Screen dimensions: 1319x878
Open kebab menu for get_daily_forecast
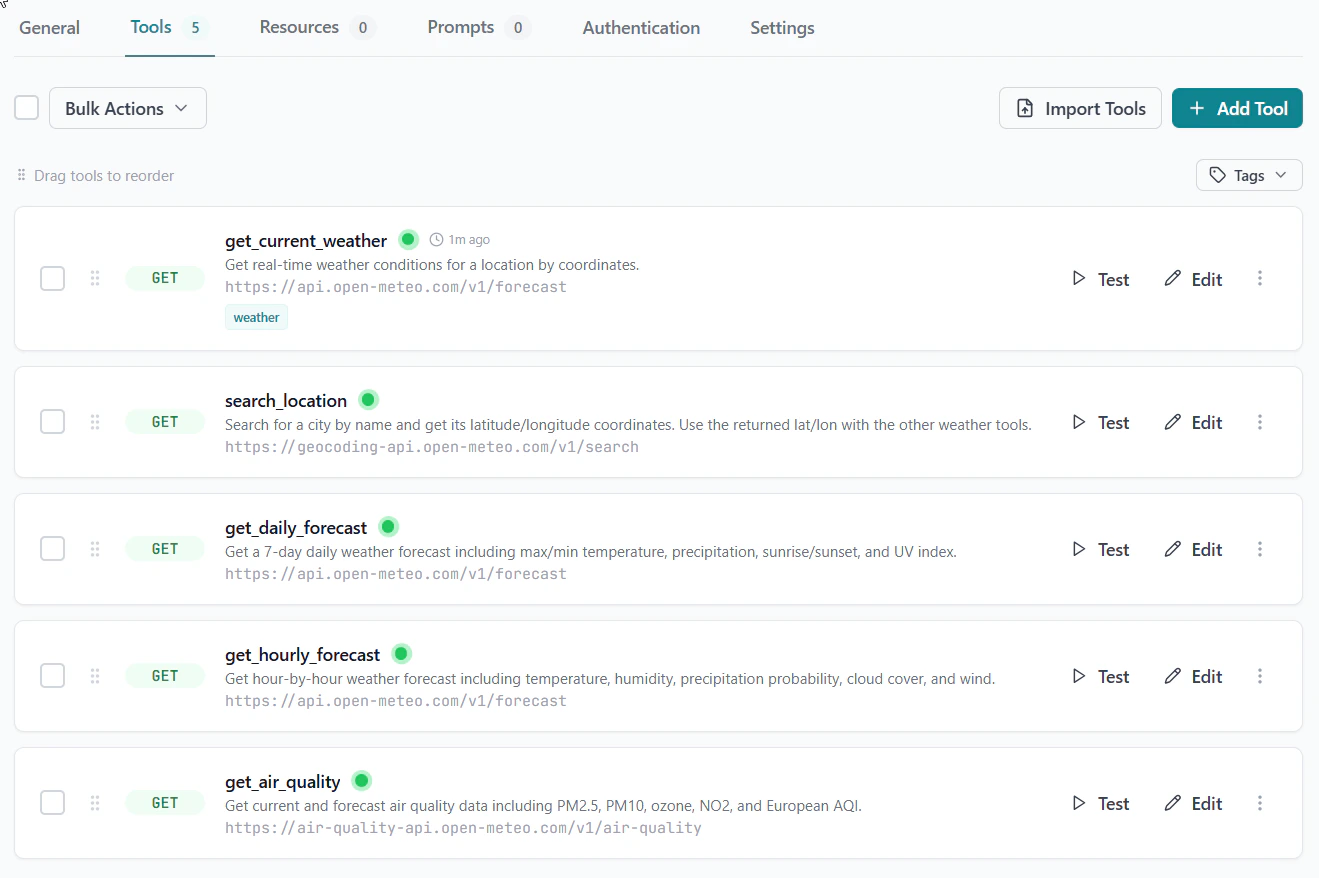point(1260,549)
